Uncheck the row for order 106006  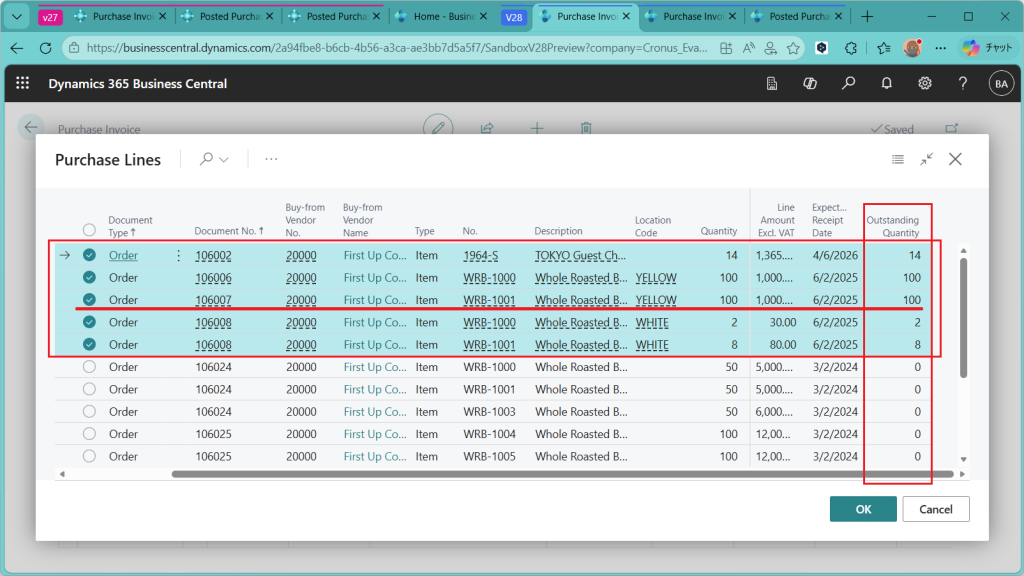[89, 278]
